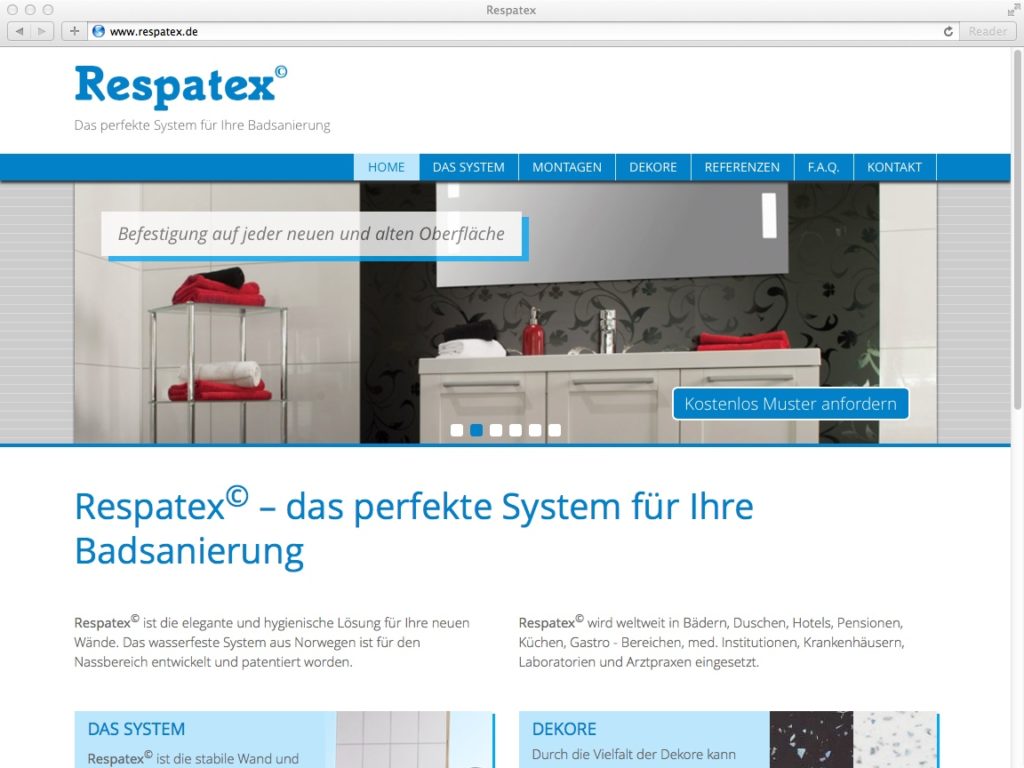Click the red close window button
Screen dimensions: 1024x768
click(x=12, y=10)
